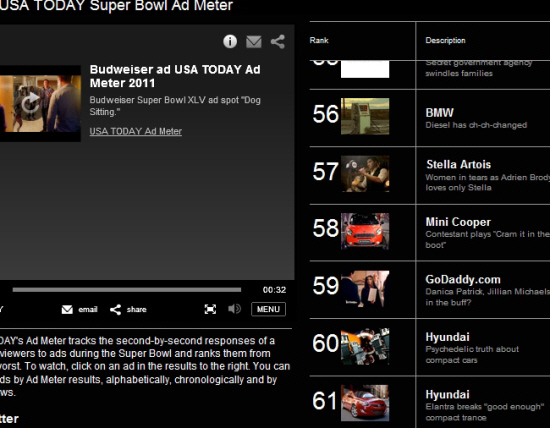550x428 pixels.
Task: Toggle fullscreen video mode
Action: coord(210,309)
